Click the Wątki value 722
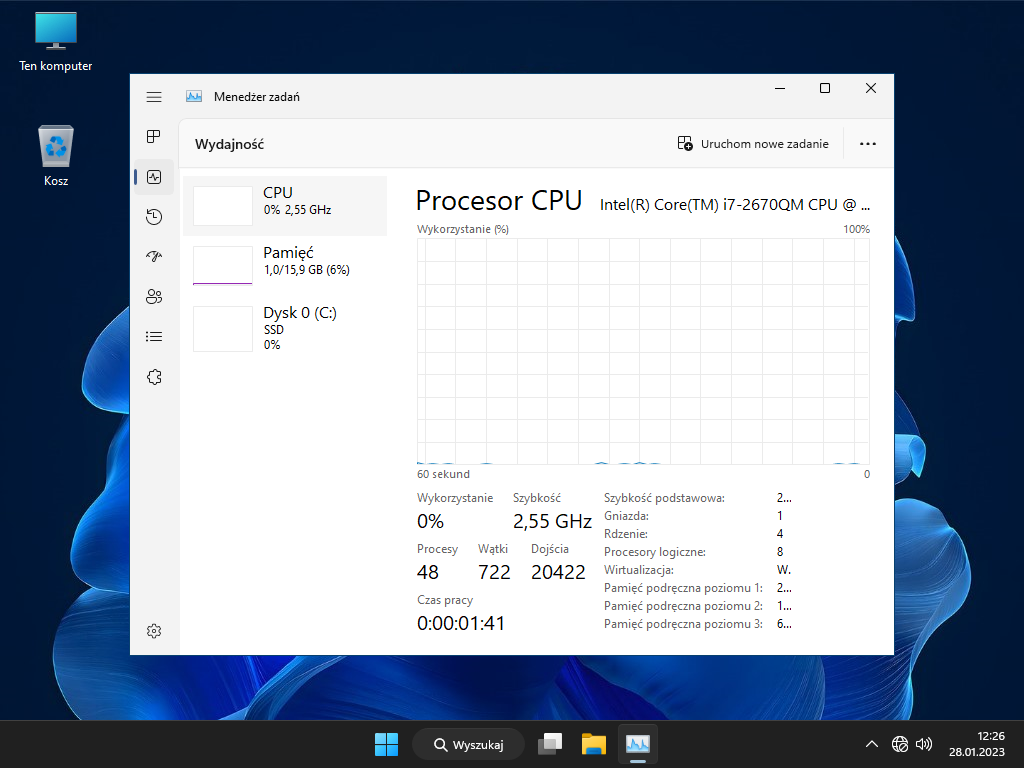 click(494, 572)
